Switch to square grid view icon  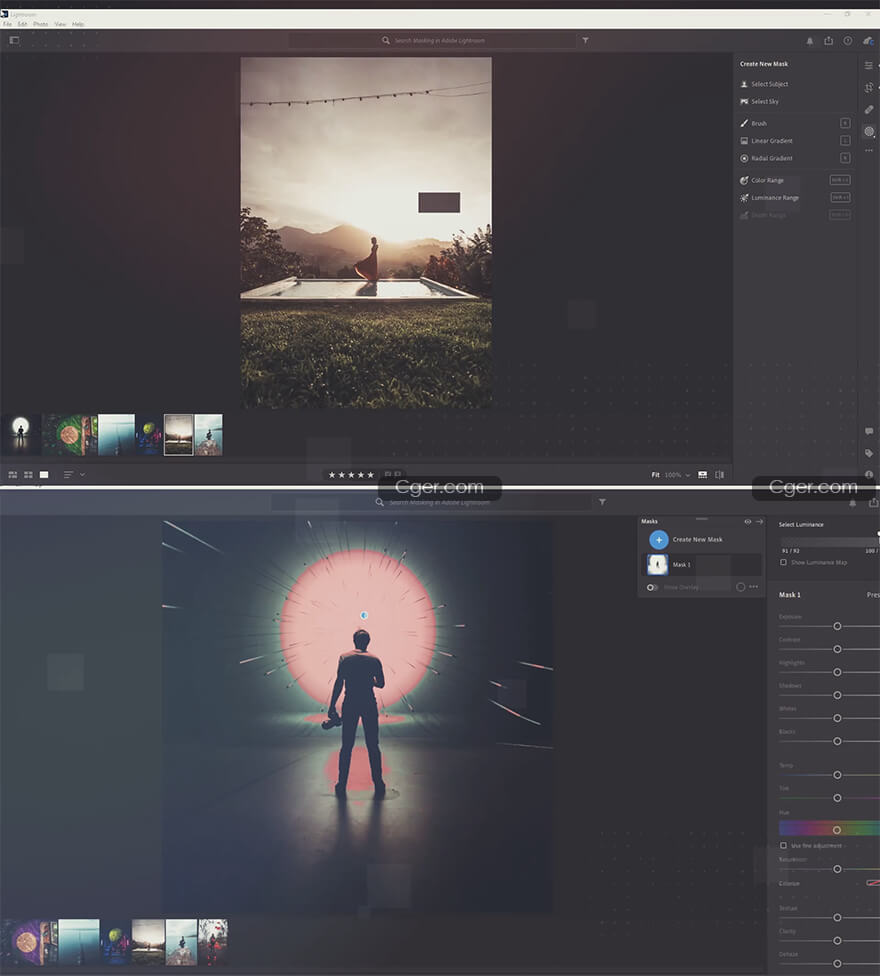[x=28, y=475]
